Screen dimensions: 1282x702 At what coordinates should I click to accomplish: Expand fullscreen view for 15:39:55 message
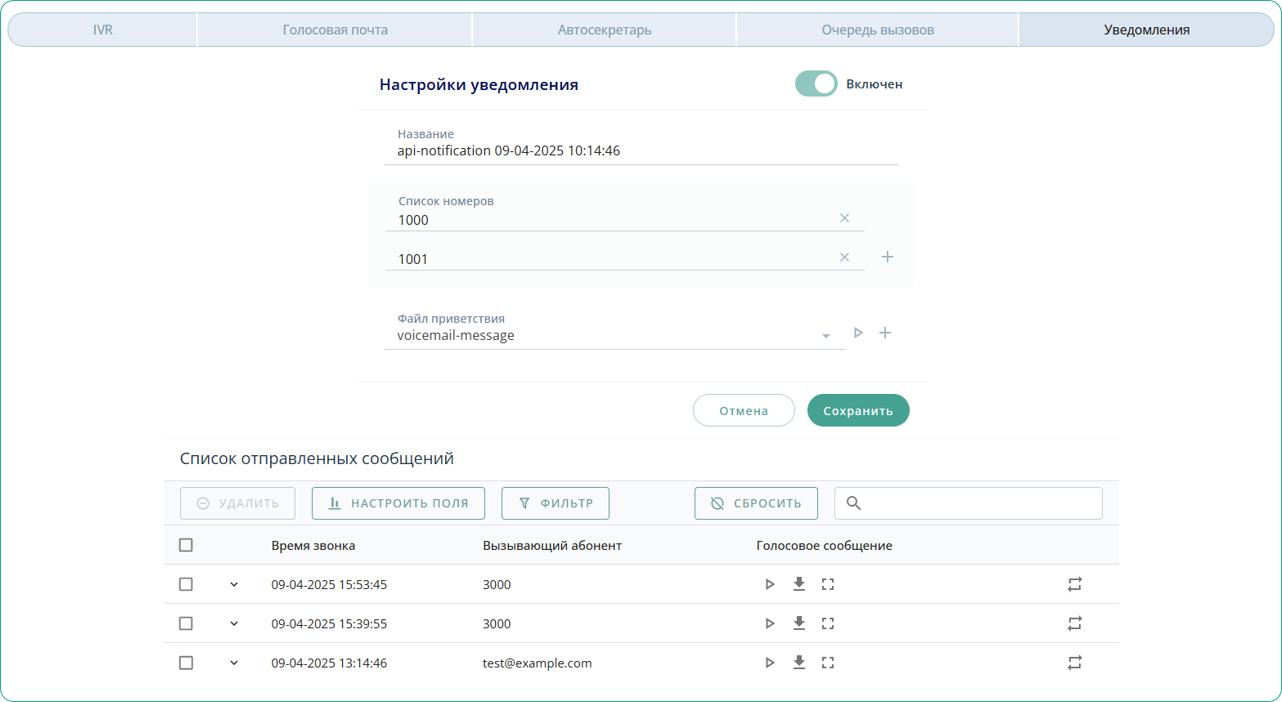[828, 624]
